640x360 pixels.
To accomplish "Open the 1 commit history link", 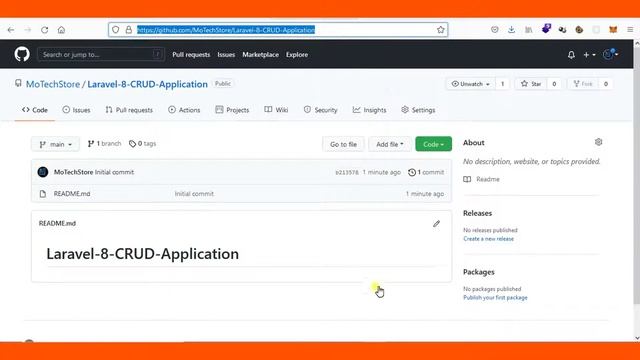I will (x=426, y=172).
